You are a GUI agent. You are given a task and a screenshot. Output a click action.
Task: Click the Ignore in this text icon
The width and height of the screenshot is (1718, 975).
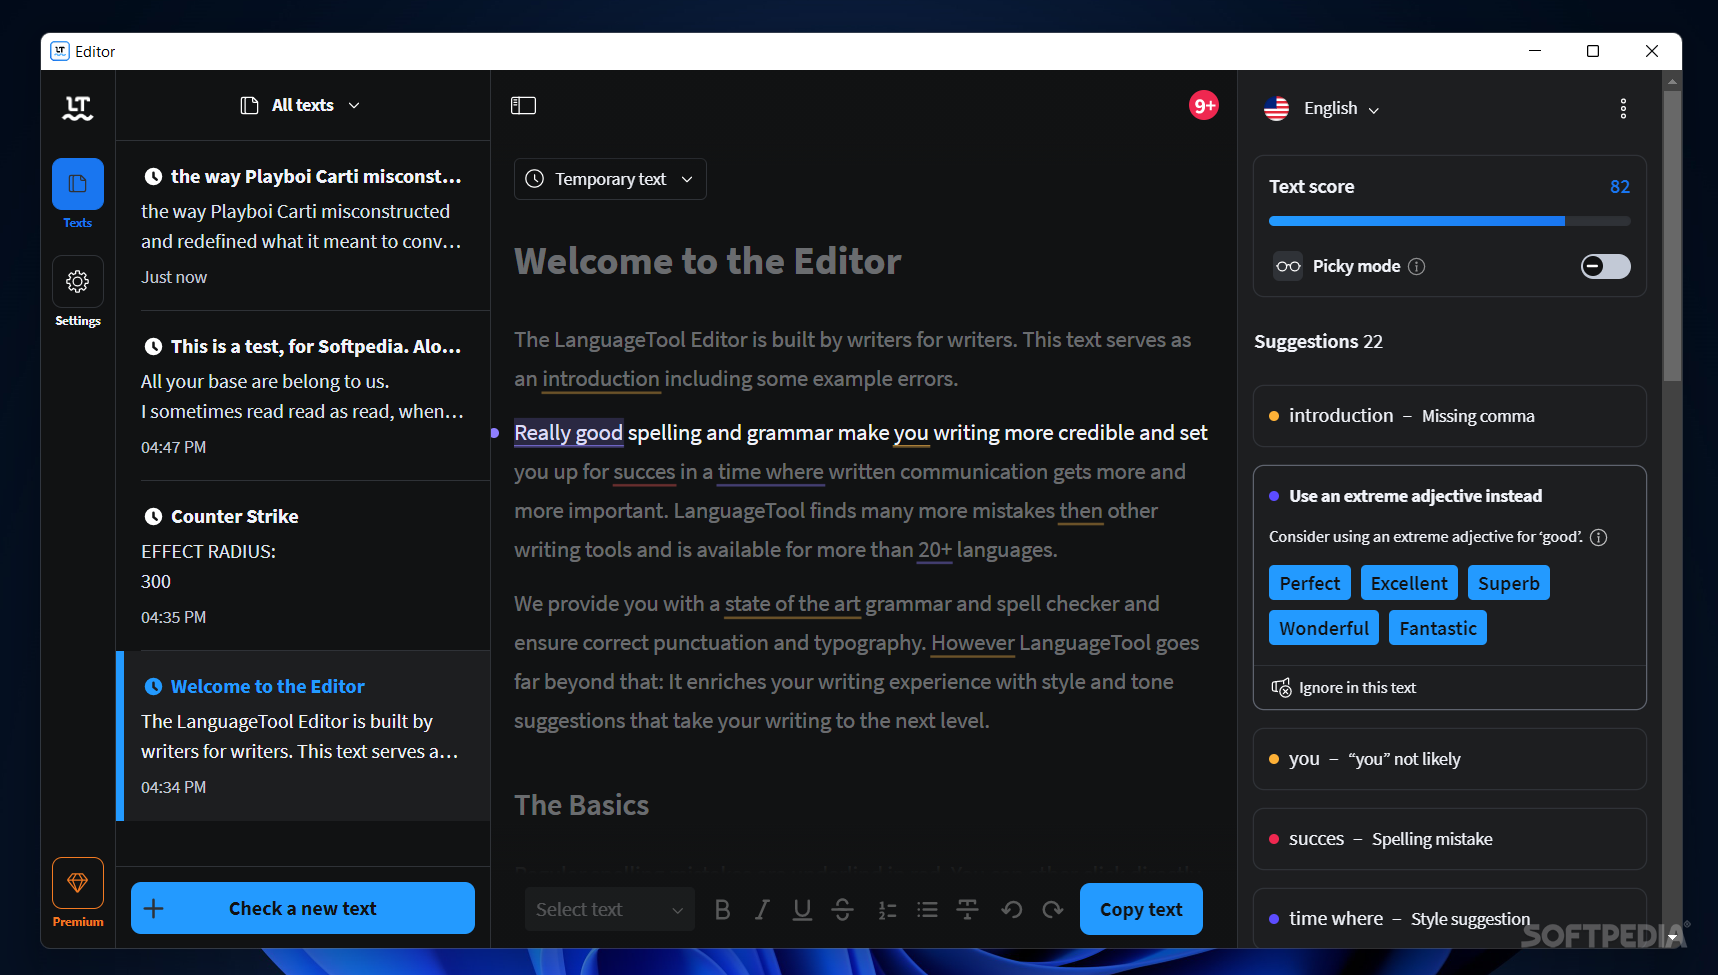click(1281, 687)
